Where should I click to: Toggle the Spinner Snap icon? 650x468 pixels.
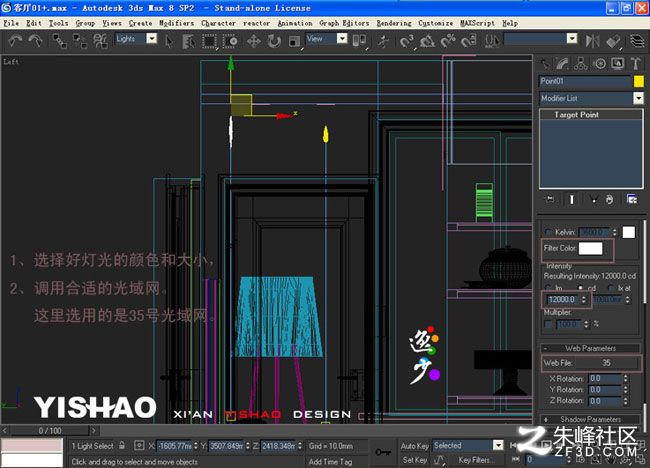tap(468, 41)
